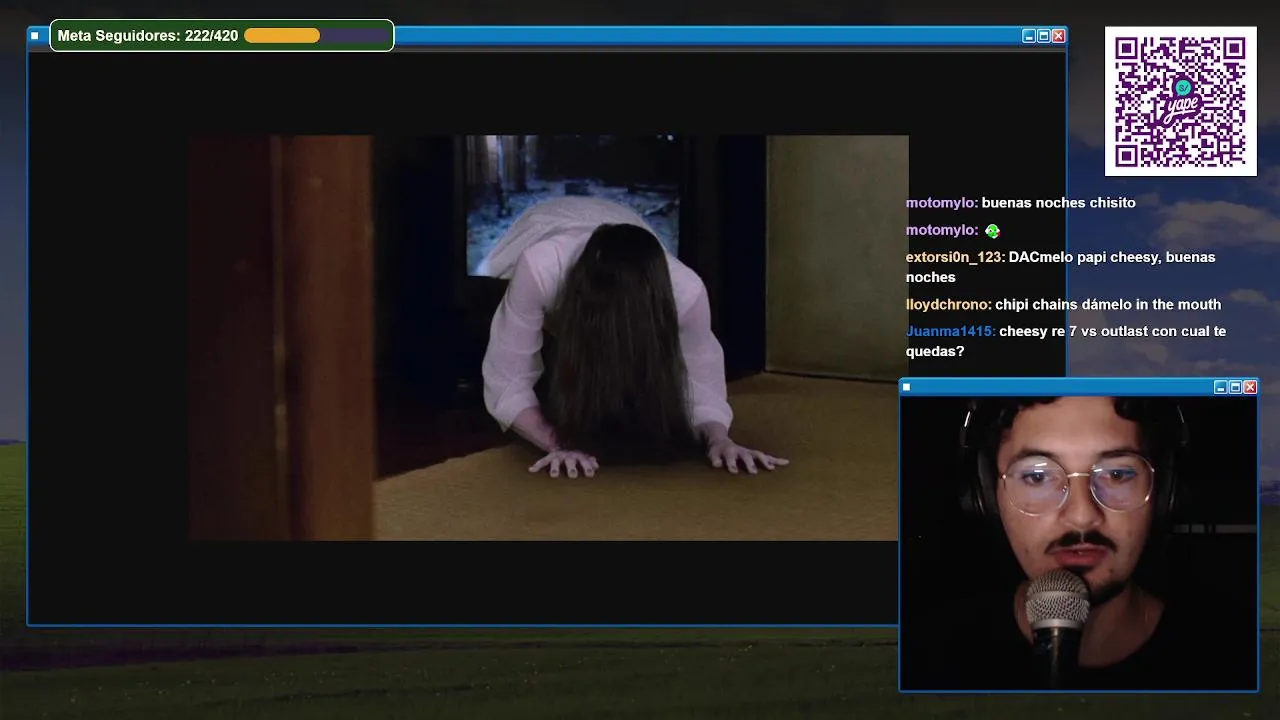The image size is (1280, 720).
Task: Click the movie scene in video window
Action: [x=548, y=338]
